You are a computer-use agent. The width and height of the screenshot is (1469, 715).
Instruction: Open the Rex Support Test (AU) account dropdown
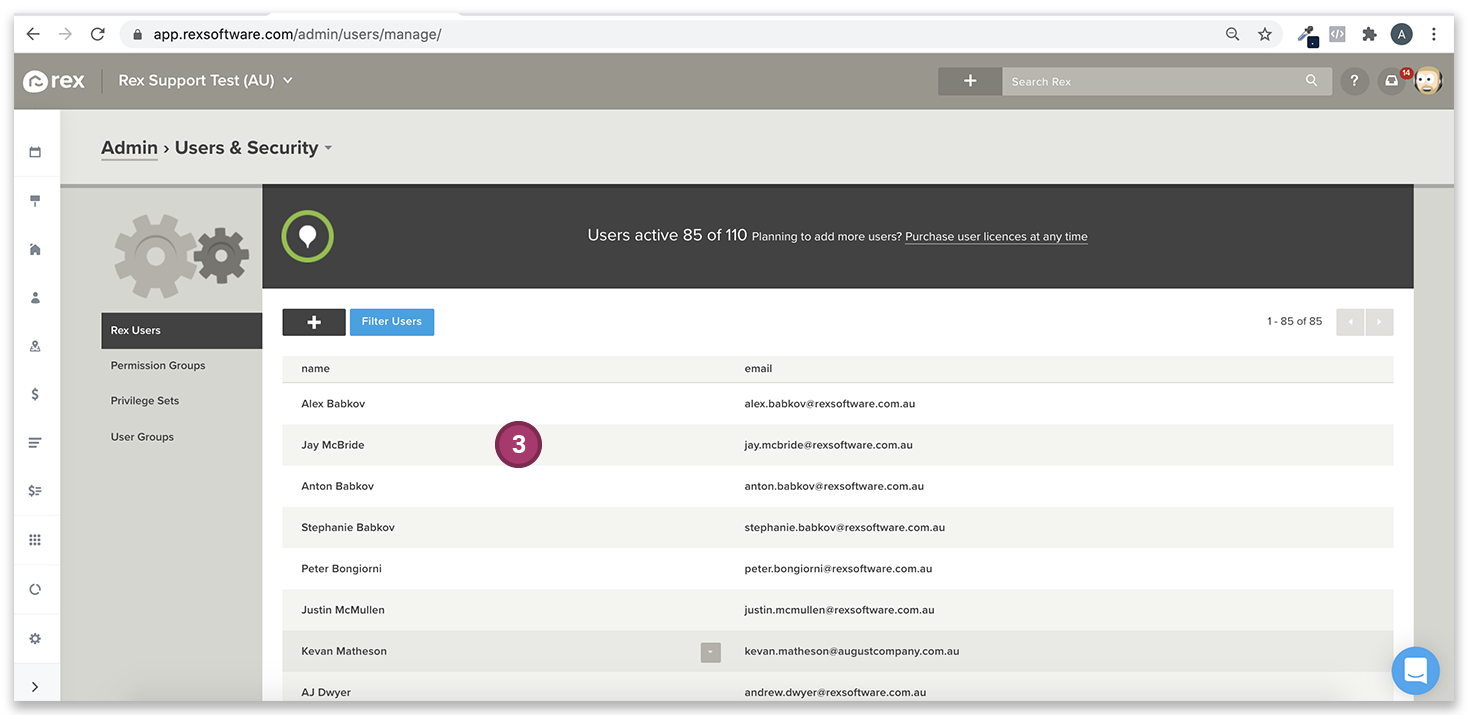click(205, 80)
